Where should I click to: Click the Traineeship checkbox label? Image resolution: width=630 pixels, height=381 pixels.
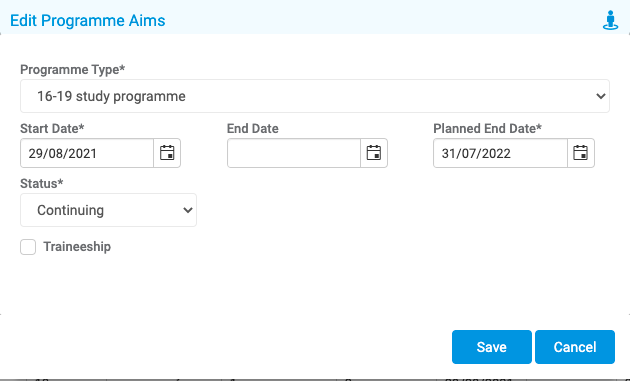(x=77, y=247)
